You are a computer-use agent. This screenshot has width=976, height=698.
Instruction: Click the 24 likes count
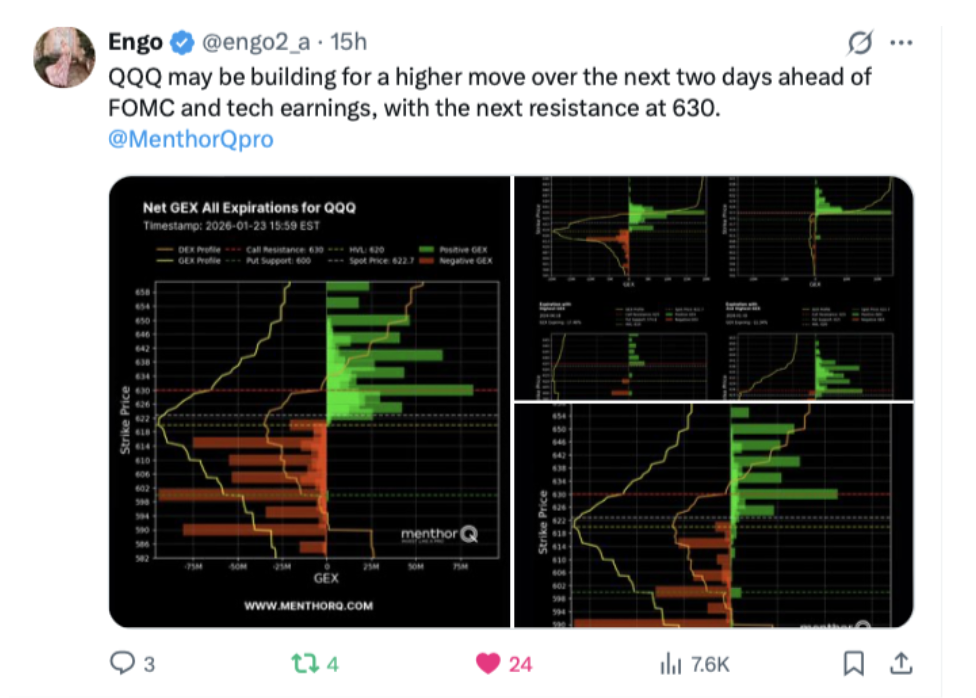coord(521,663)
